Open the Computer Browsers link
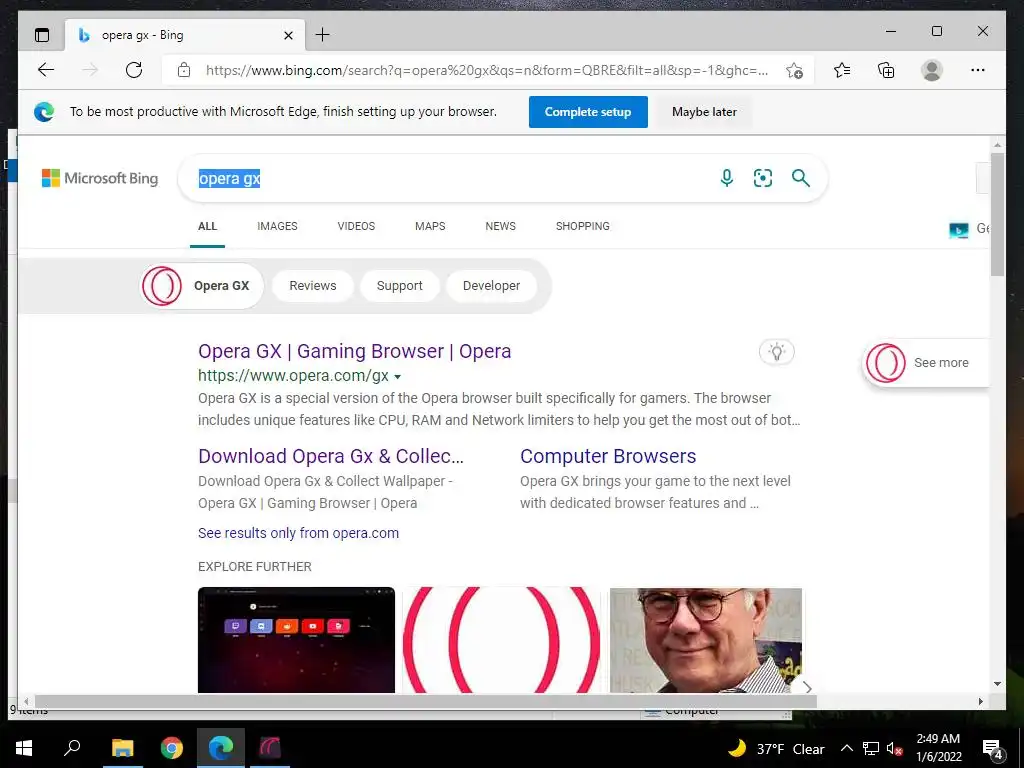Screen dimensions: 1024x768 (608, 456)
